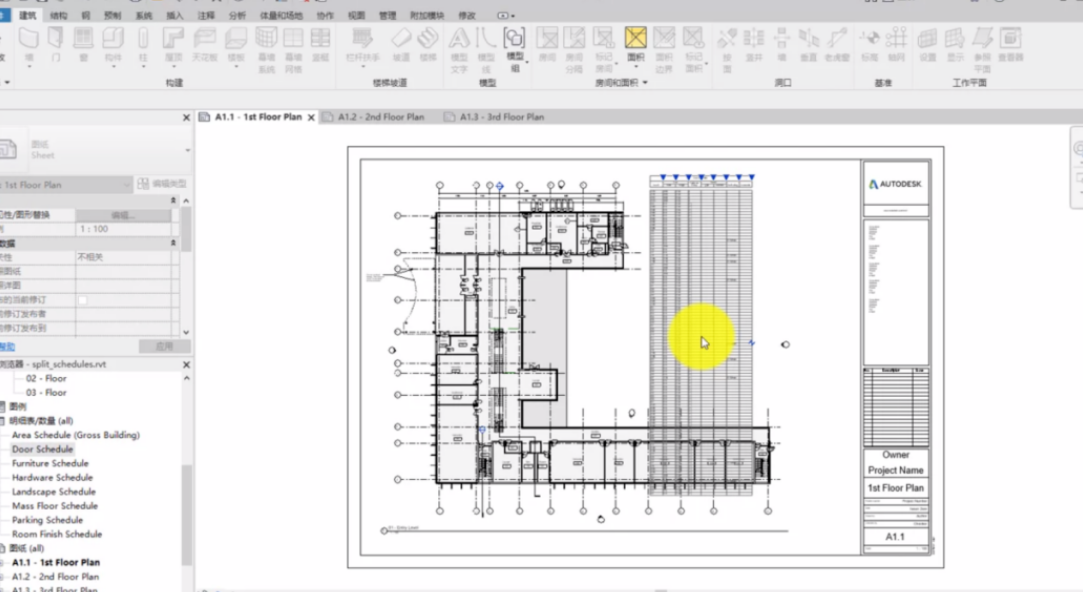Select the Dormer (老虎窗) opening tool
Viewport: 1083px width, 592px height.
click(837, 45)
